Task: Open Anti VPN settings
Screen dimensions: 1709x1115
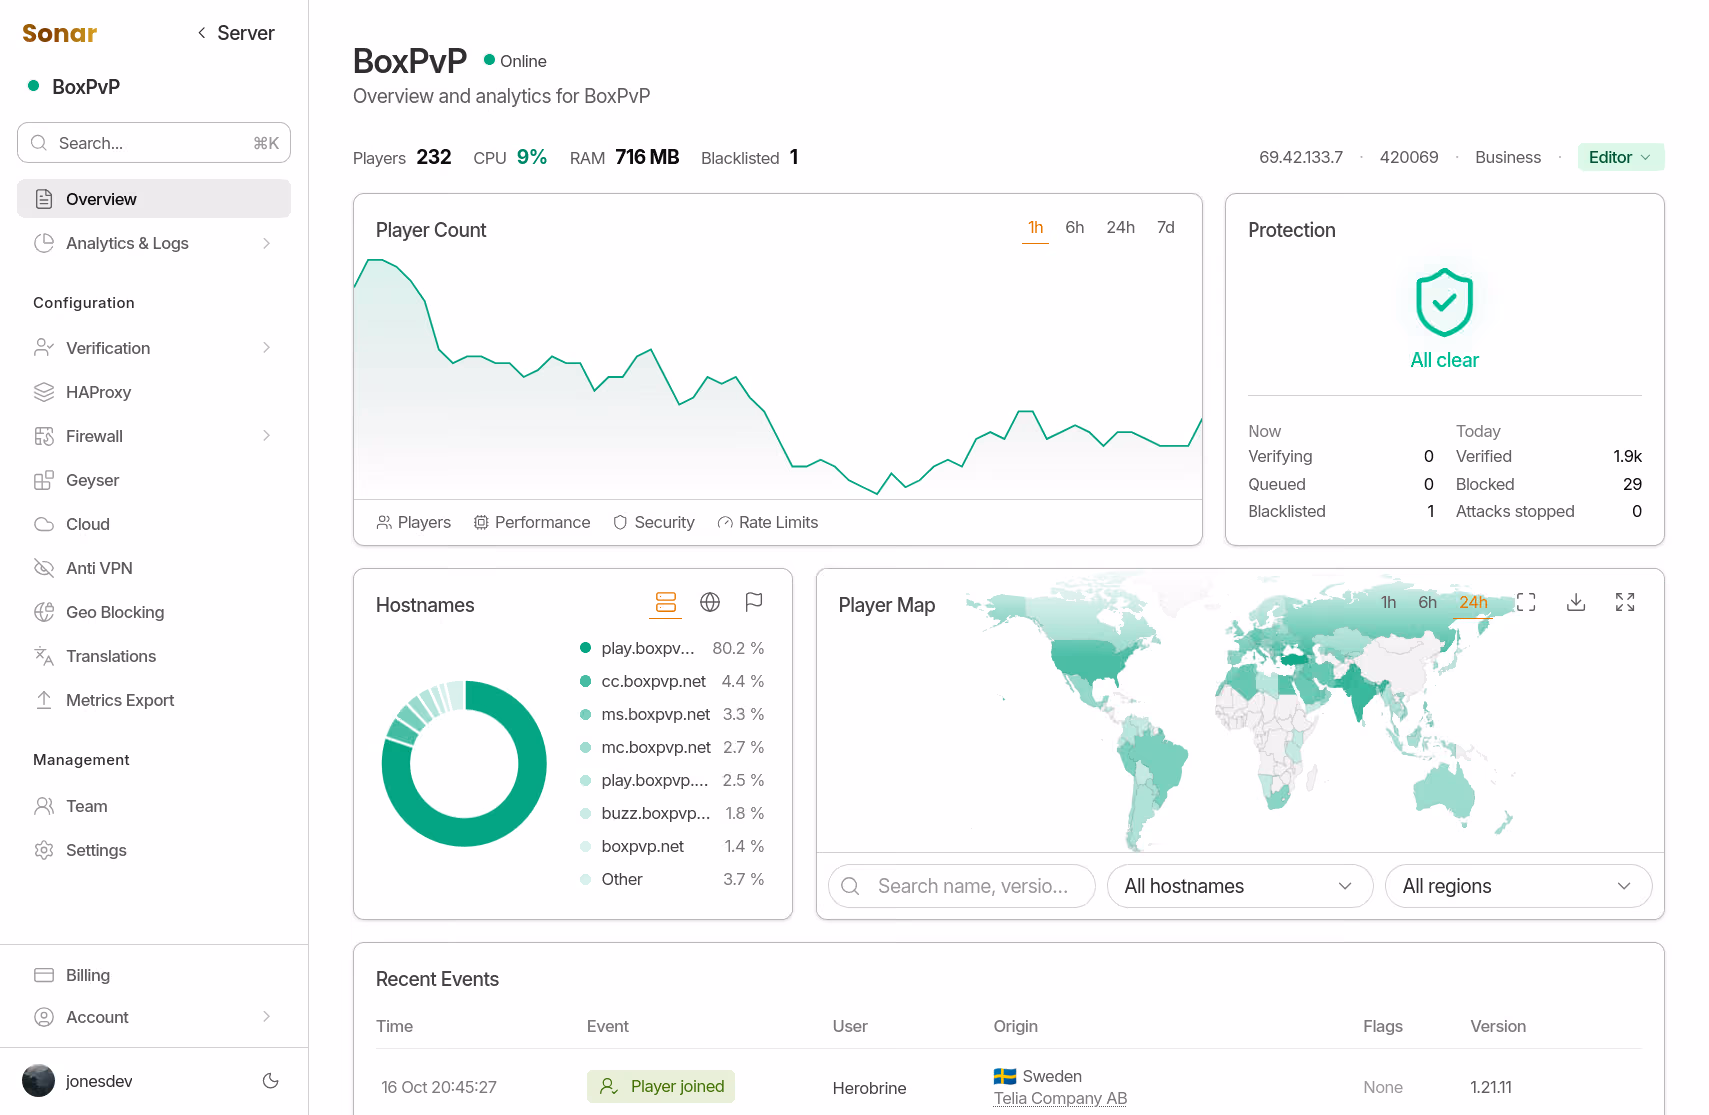Action: 154,568
